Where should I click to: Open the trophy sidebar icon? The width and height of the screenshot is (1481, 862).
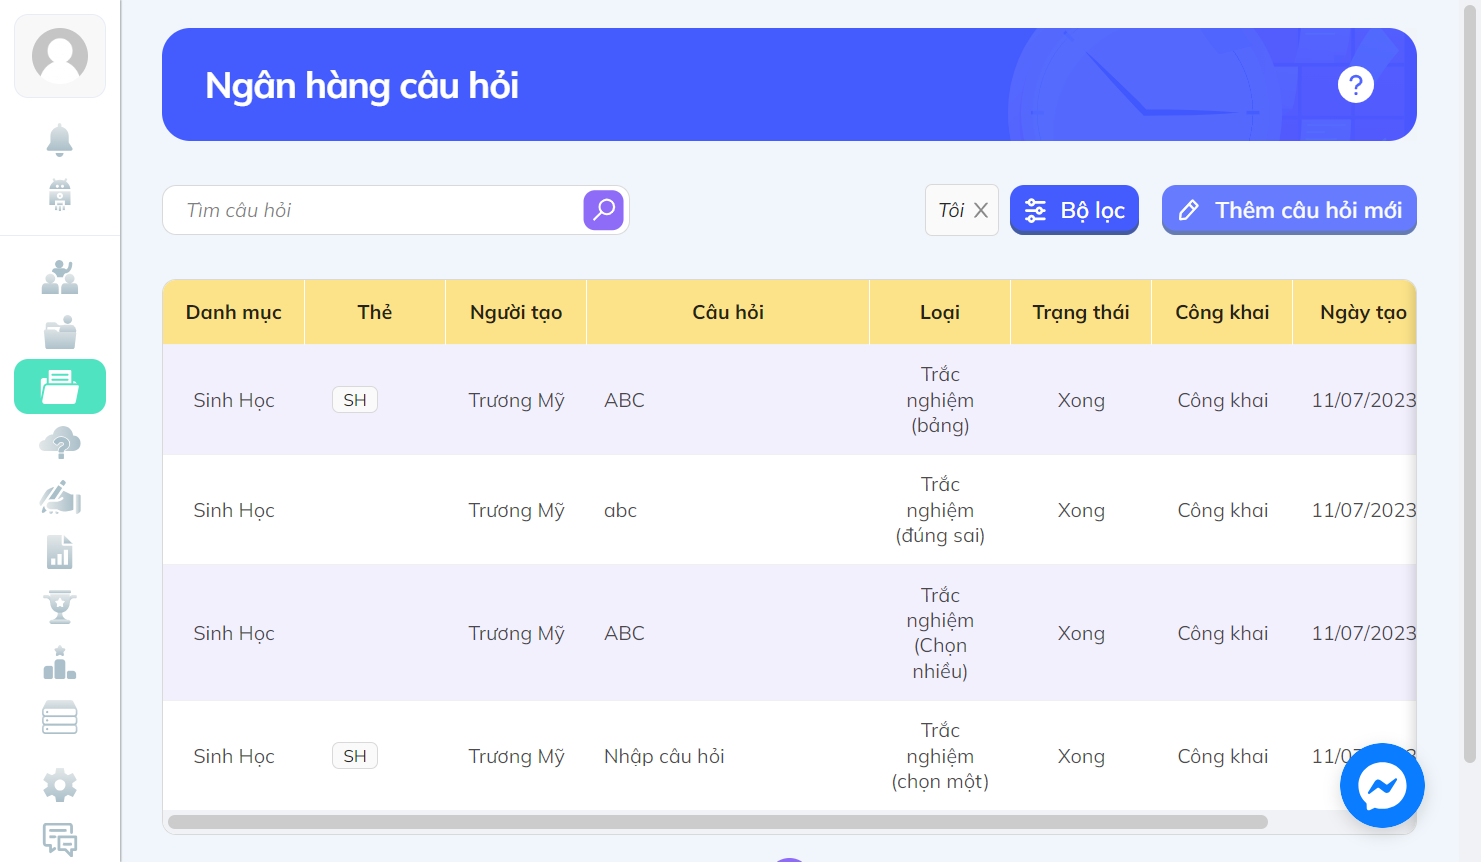pyautogui.click(x=60, y=607)
